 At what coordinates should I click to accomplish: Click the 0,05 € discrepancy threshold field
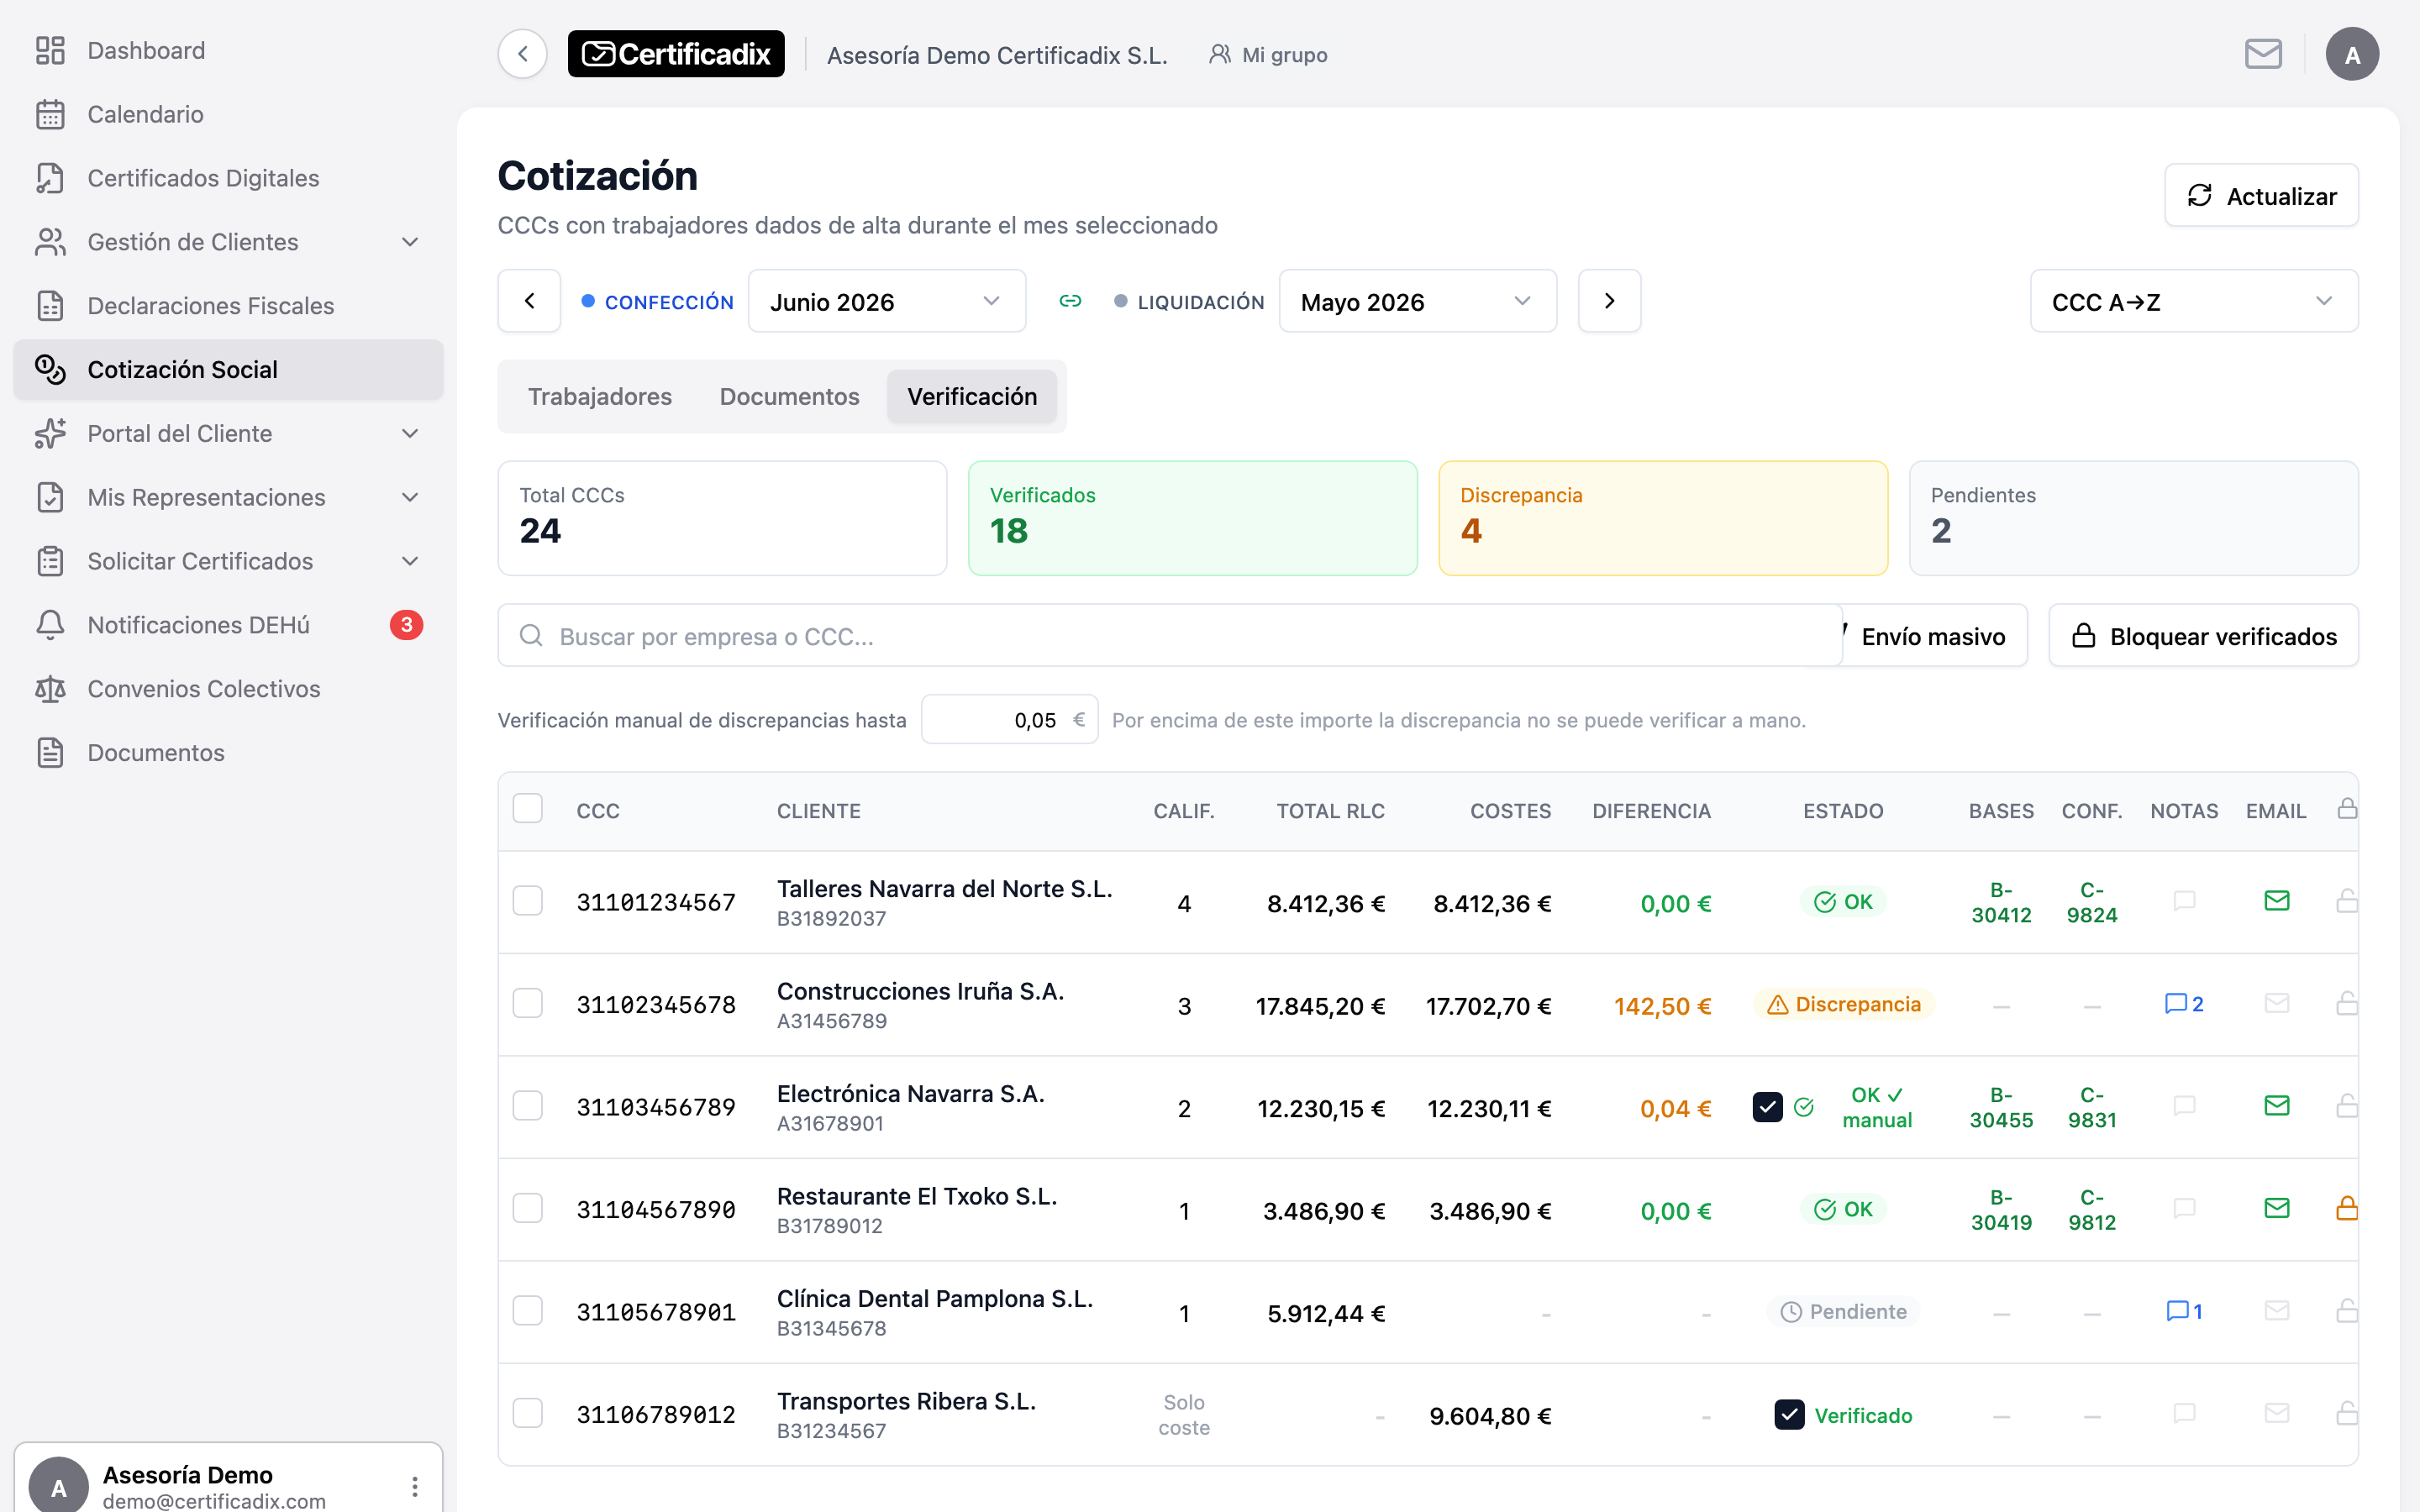tap(1008, 720)
